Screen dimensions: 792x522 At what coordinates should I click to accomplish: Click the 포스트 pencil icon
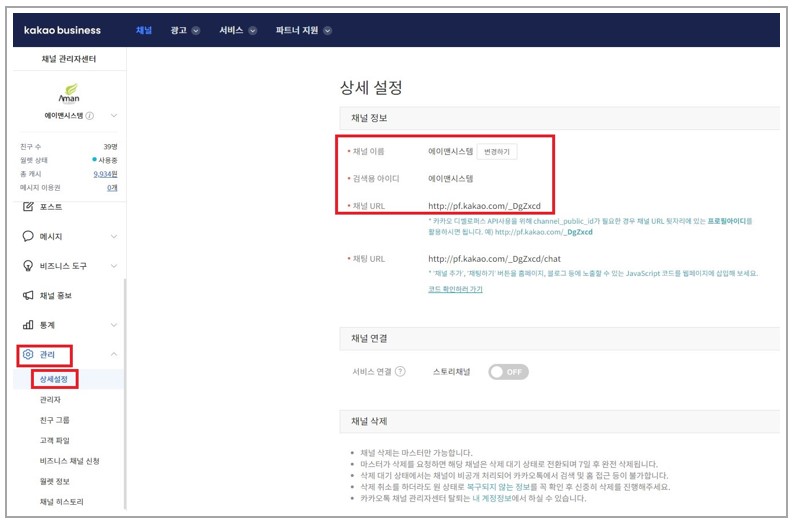[x=28, y=207]
